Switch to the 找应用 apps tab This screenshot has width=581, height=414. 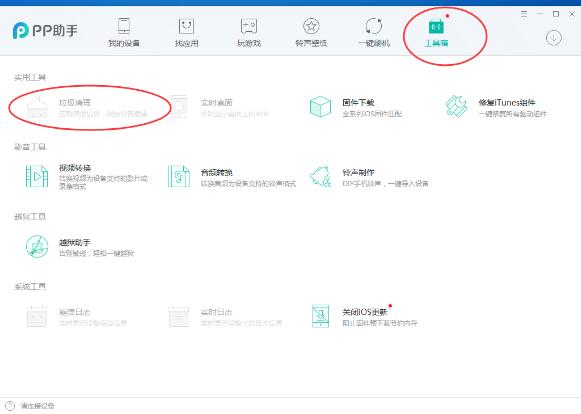click(x=186, y=33)
